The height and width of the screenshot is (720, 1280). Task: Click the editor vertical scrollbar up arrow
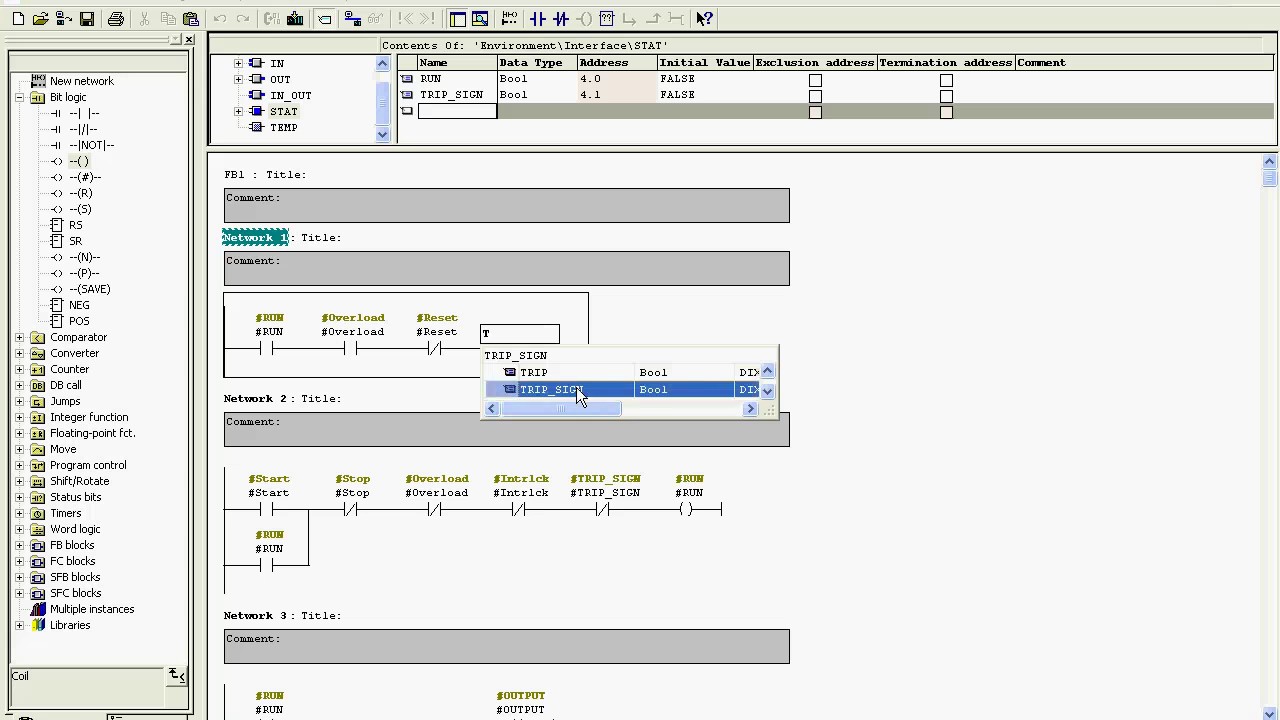(x=1269, y=162)
